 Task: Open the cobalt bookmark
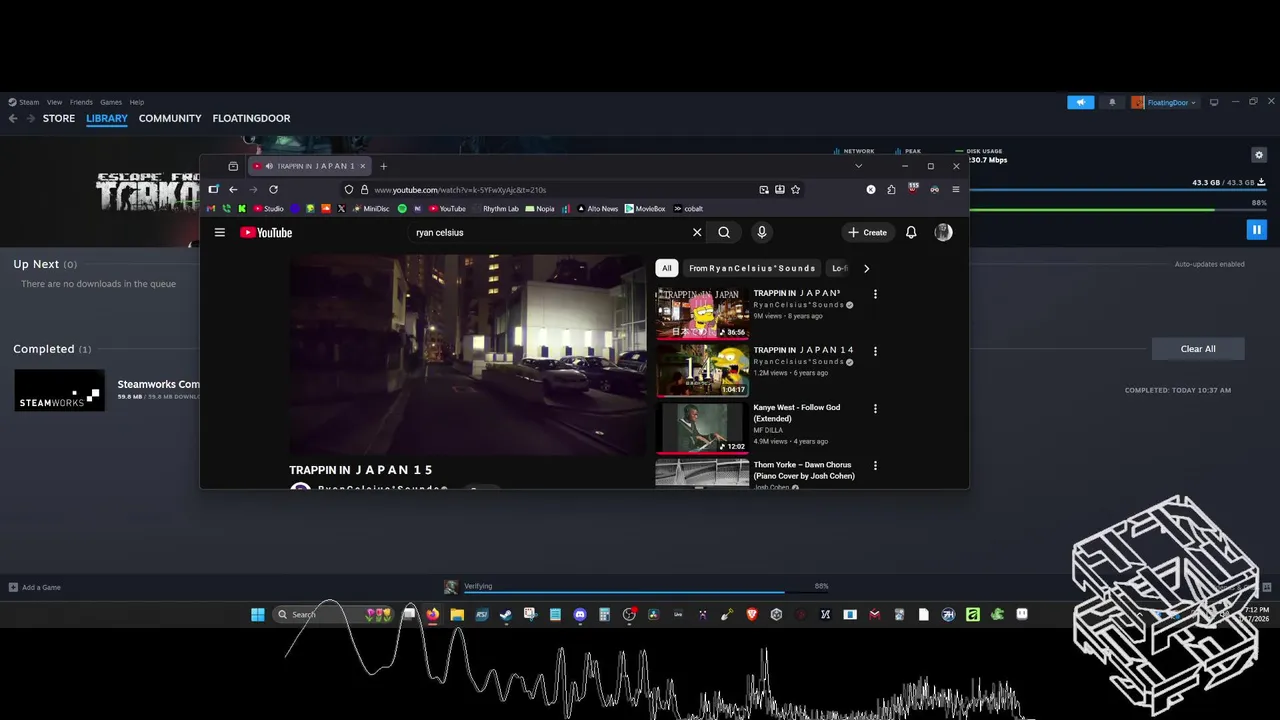click(x=688, y=209)
